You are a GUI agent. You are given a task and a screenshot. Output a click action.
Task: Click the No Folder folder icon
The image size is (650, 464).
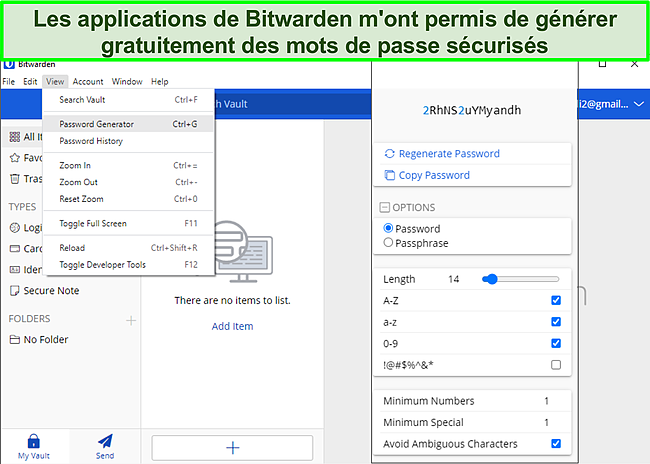point(15,340)
